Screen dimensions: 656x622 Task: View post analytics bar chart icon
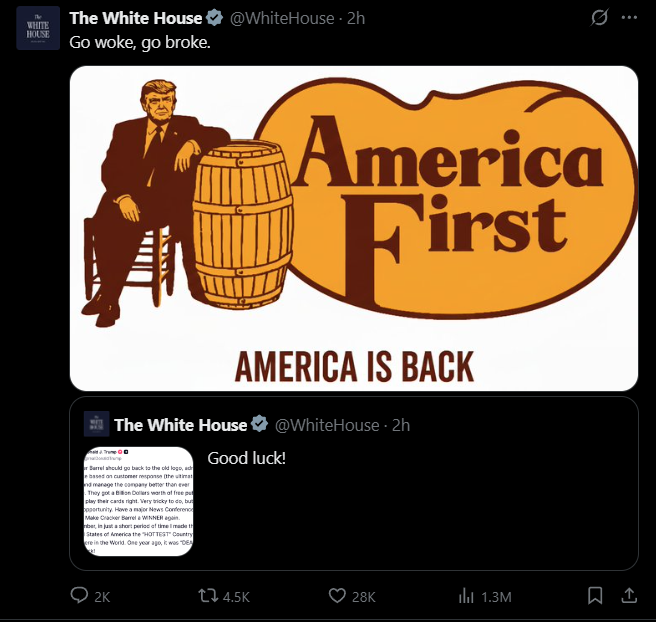[466, 596]
